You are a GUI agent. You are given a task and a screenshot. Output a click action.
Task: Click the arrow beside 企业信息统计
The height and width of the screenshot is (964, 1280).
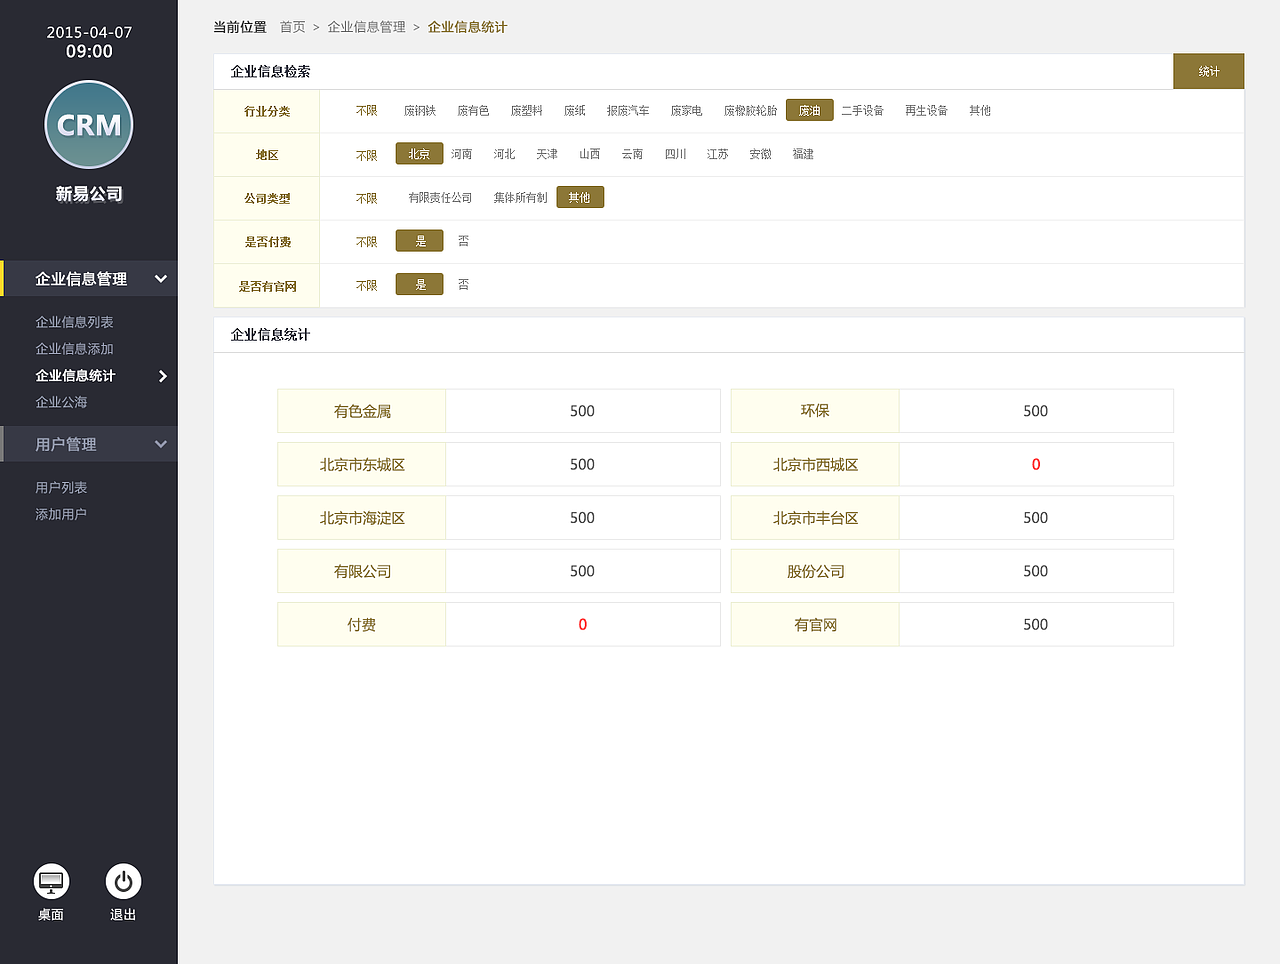click(x=163, y=376)
